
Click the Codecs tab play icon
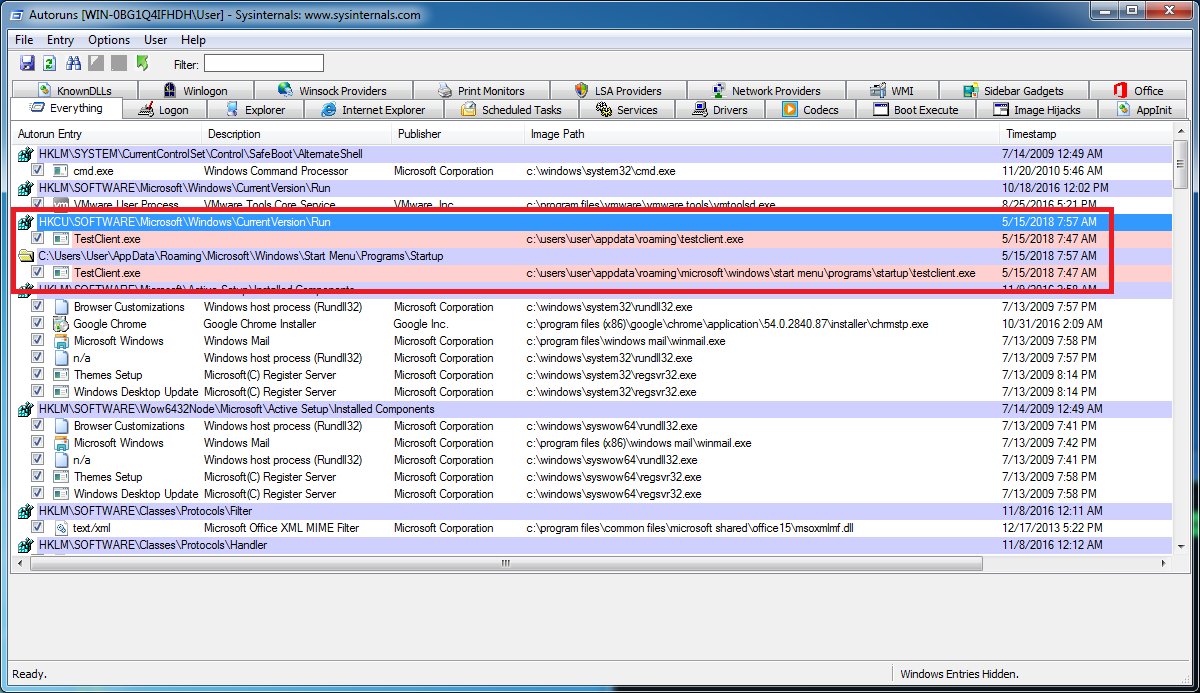tap(790, 110)
